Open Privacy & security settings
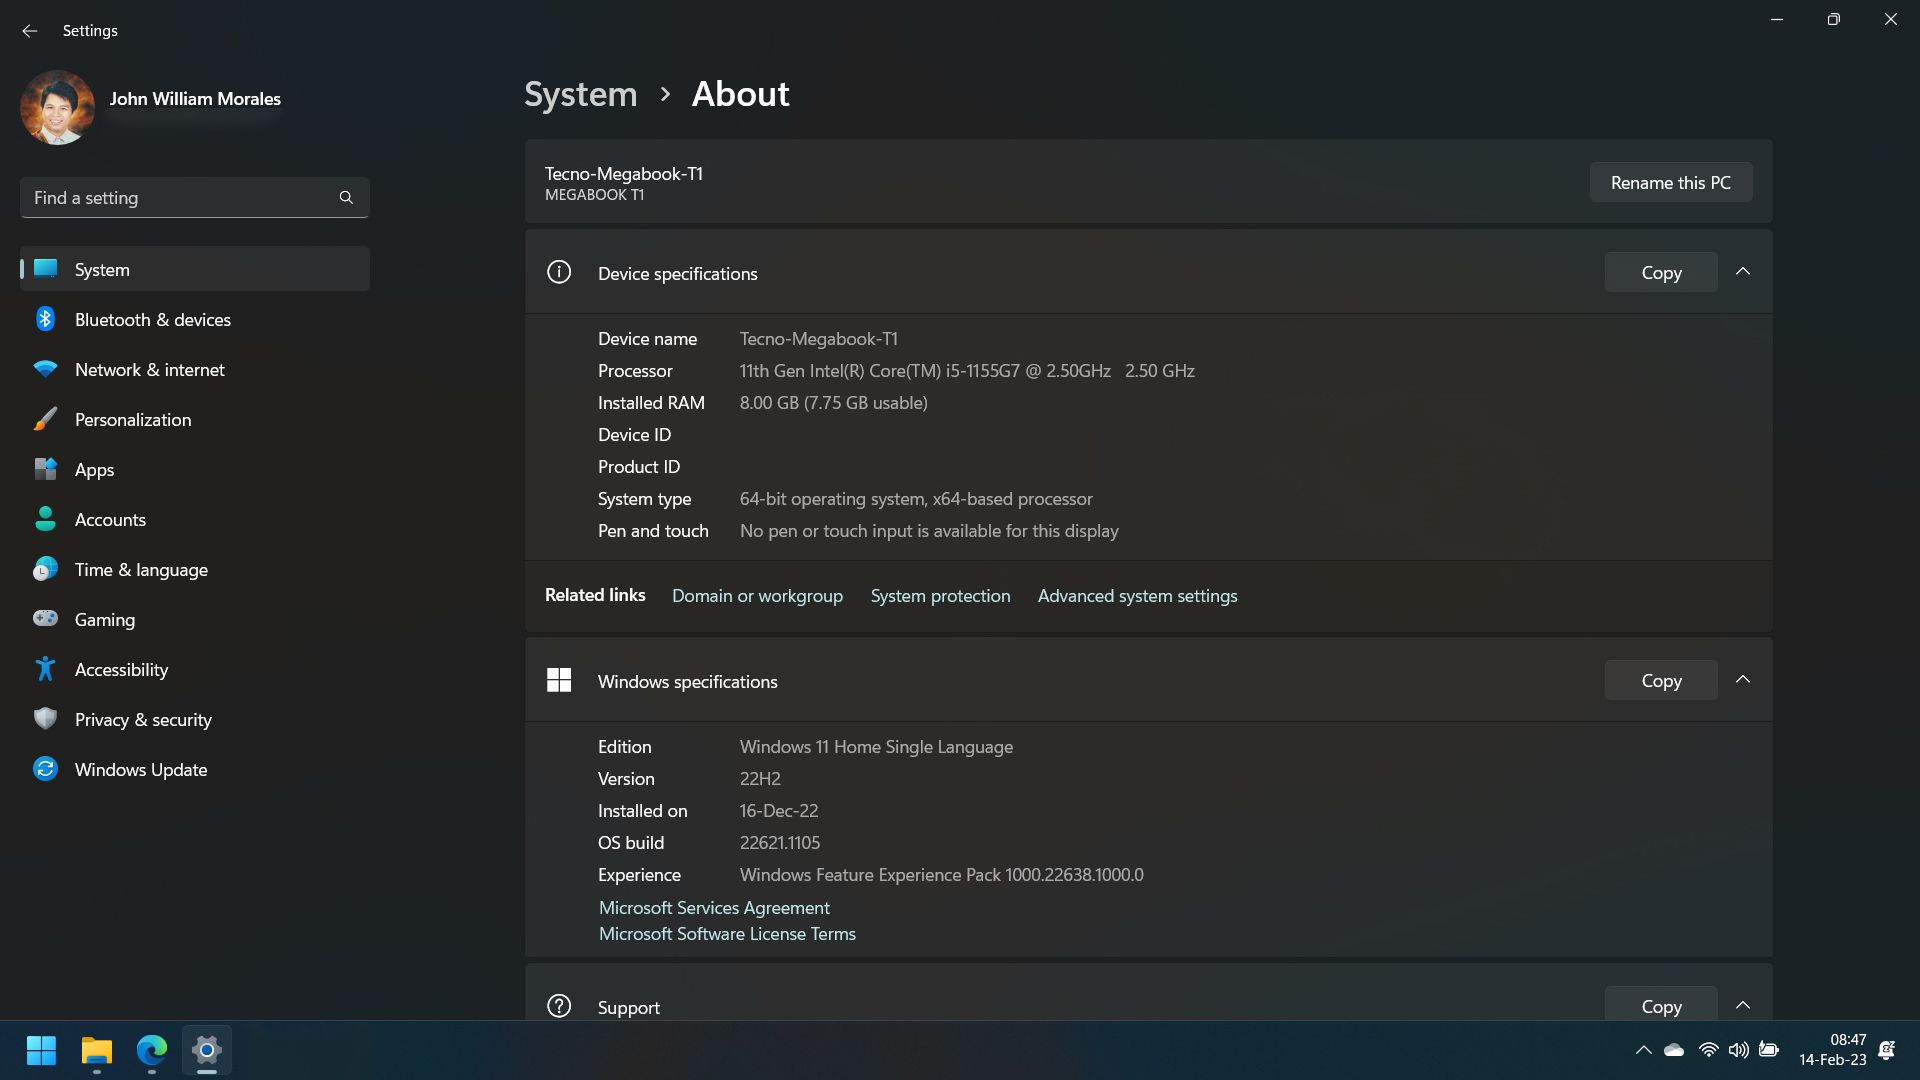This screenshot has height=1080, width=1920. coord(144,719)
